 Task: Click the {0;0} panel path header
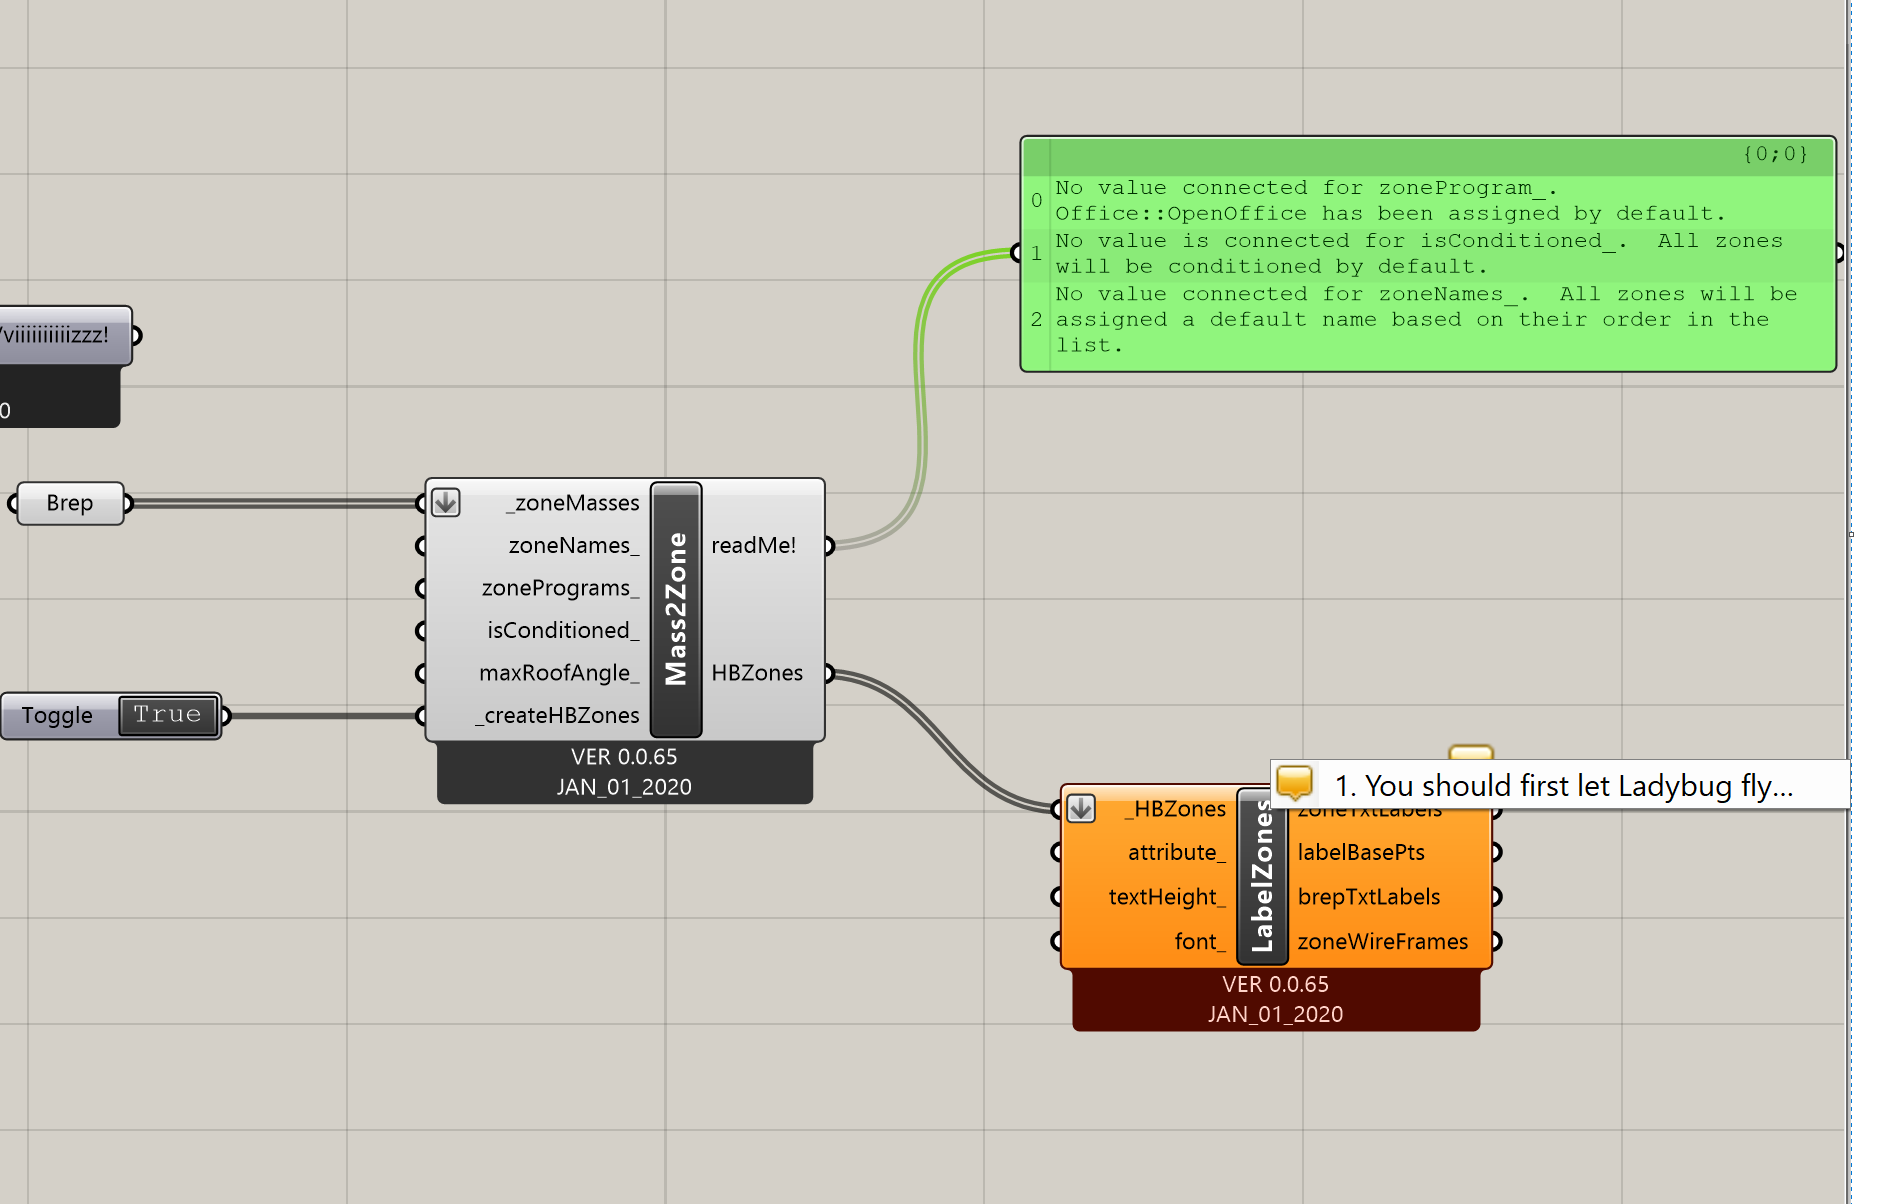tap(1775, 154)
